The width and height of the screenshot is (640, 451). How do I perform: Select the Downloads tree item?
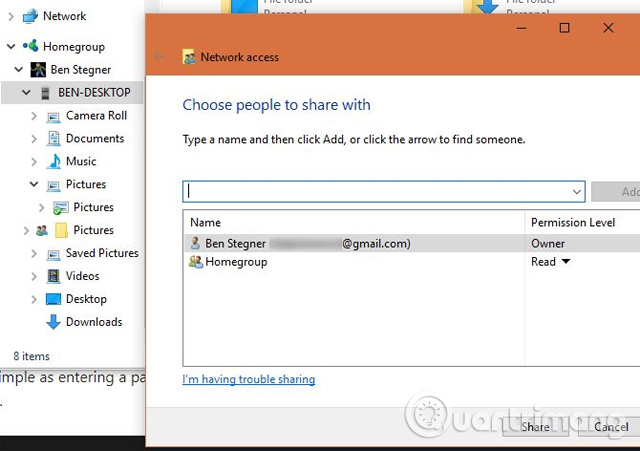click(94, 322)
